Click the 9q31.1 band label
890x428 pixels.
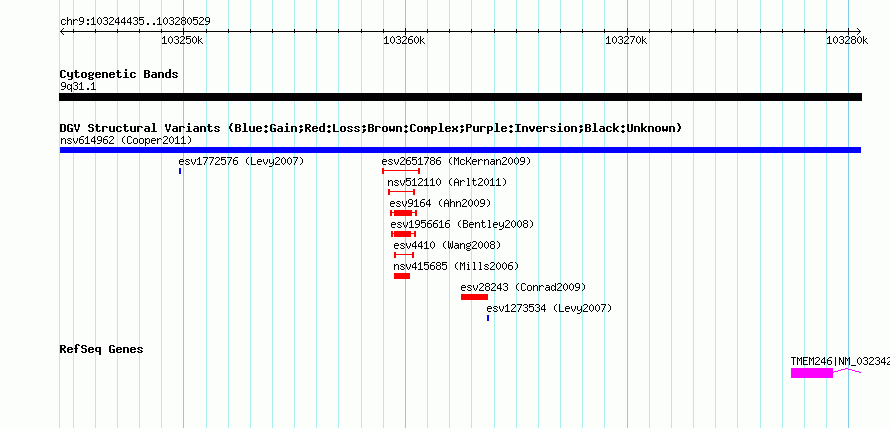point(78,87)
